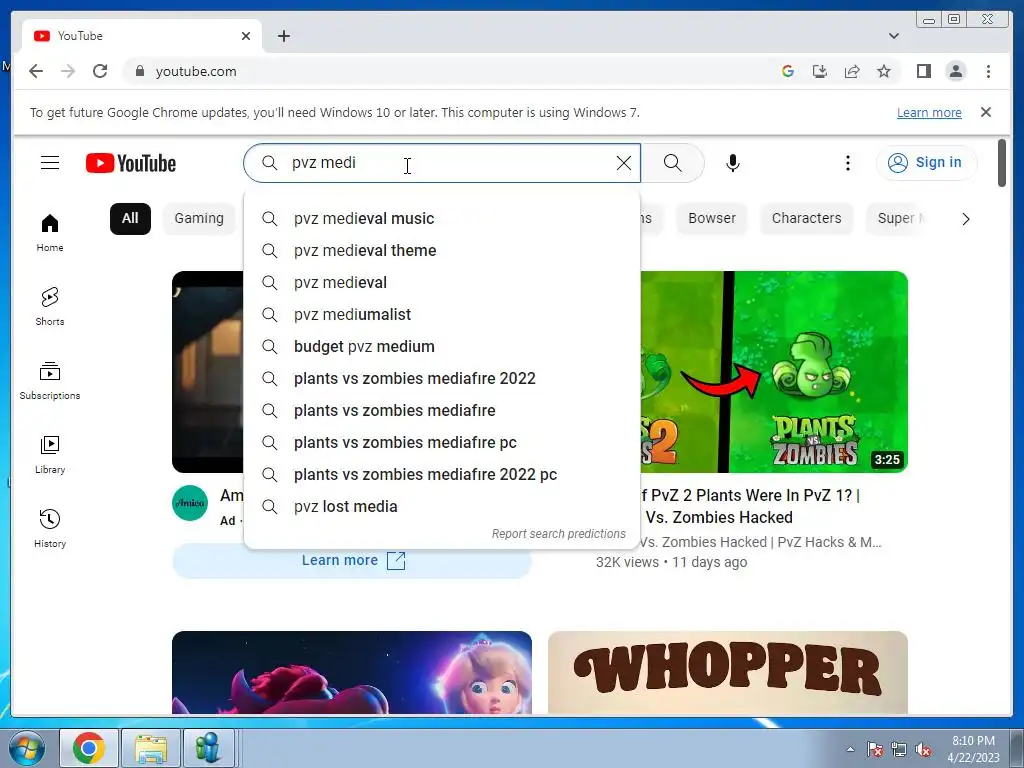Choose suggestion pvz mediumalist
1024x768 pixels.
[x=441, y=314]
